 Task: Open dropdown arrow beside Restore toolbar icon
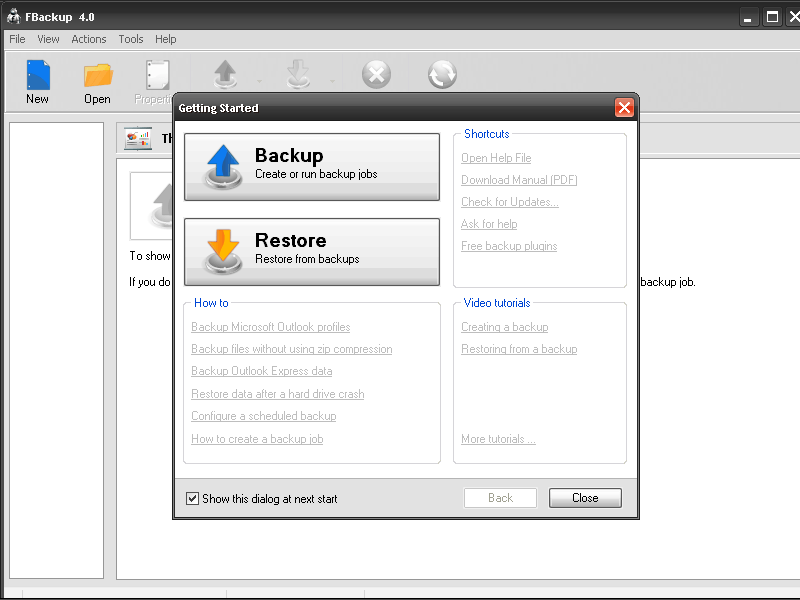click(332, 81)
